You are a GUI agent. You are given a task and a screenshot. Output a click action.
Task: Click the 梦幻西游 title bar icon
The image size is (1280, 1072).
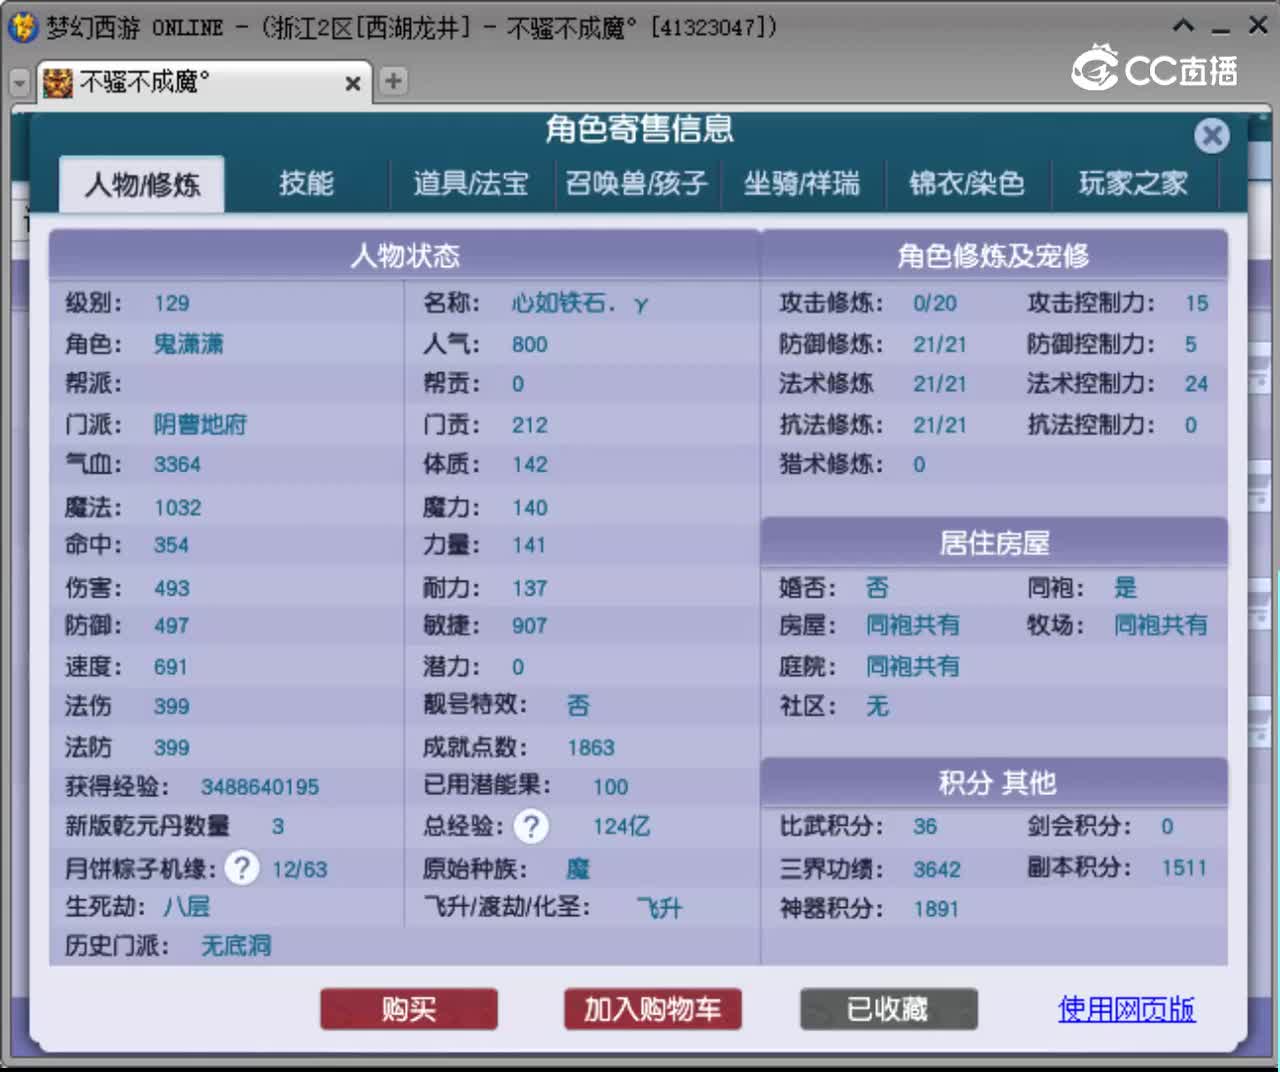[x=22, y=27]
